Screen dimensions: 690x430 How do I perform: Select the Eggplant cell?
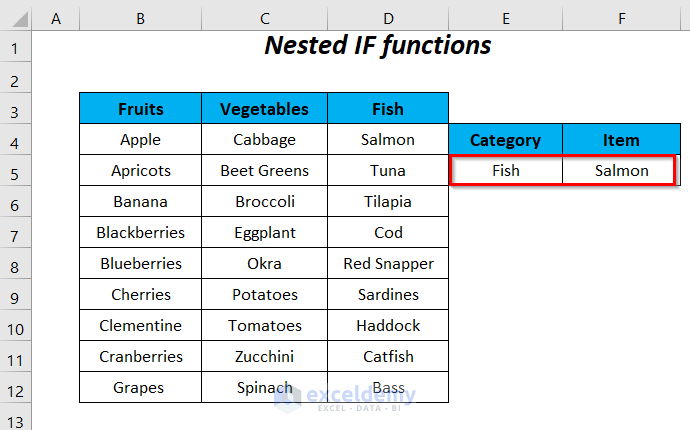264,233
